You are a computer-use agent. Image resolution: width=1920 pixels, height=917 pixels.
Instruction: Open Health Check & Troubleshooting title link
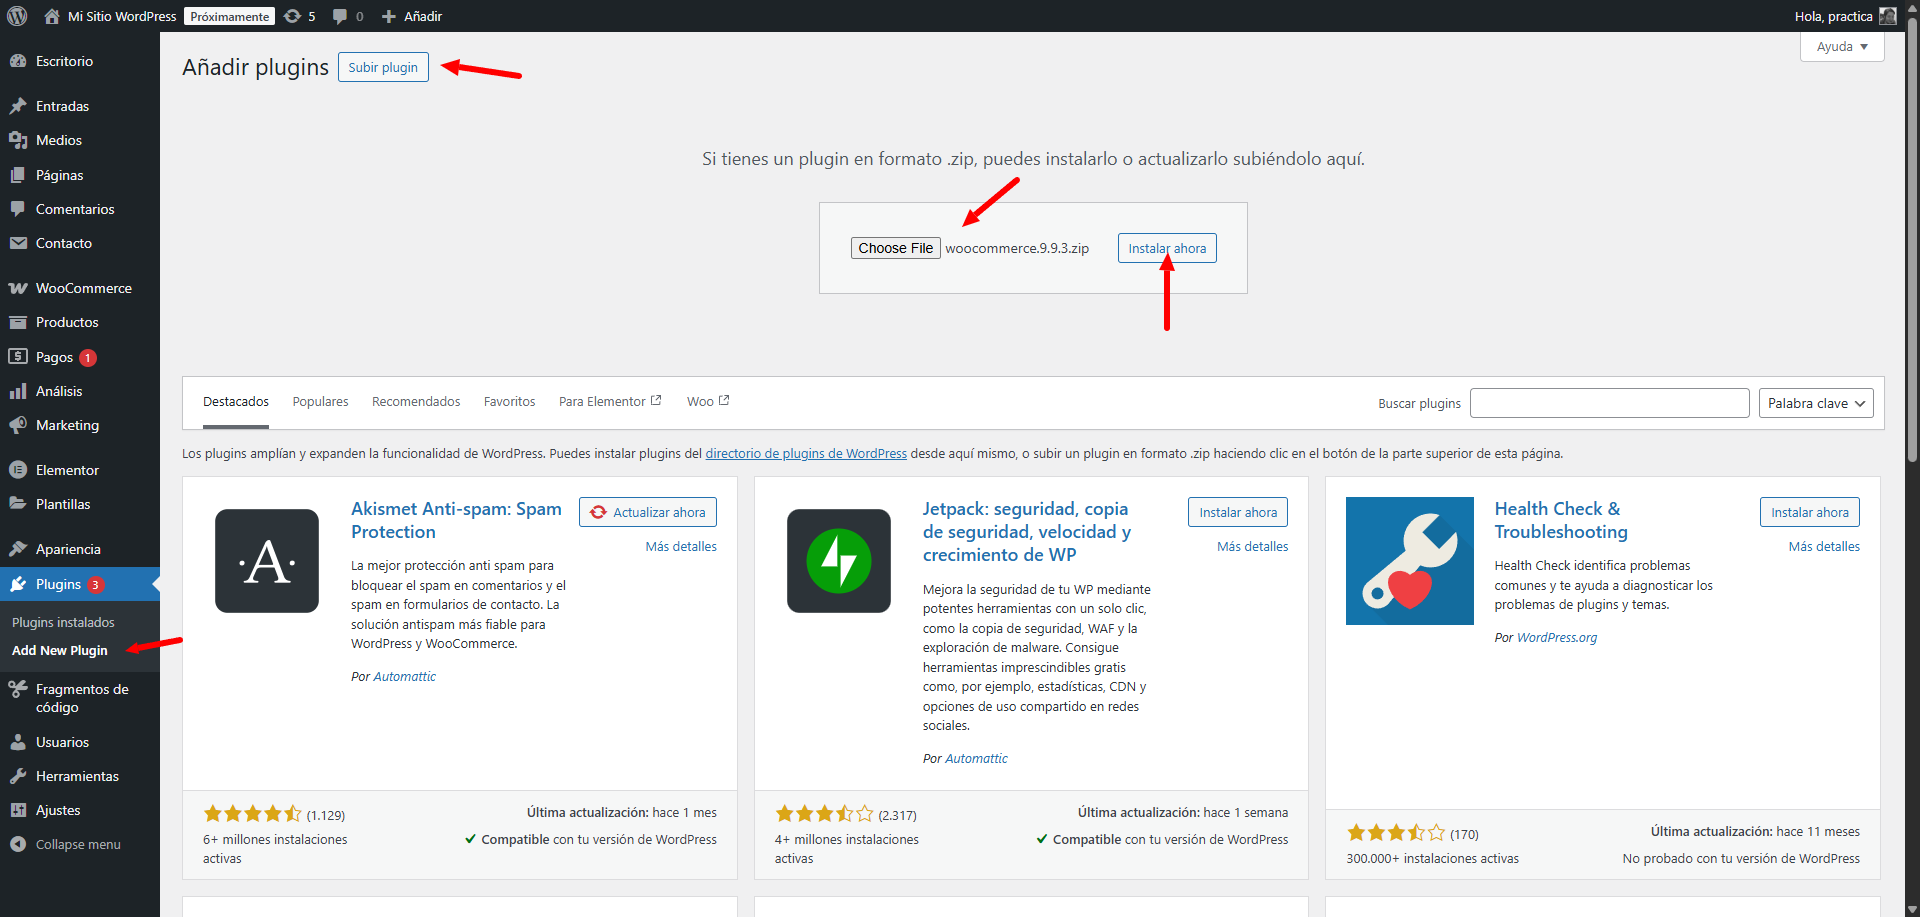tap(1561, 520)
